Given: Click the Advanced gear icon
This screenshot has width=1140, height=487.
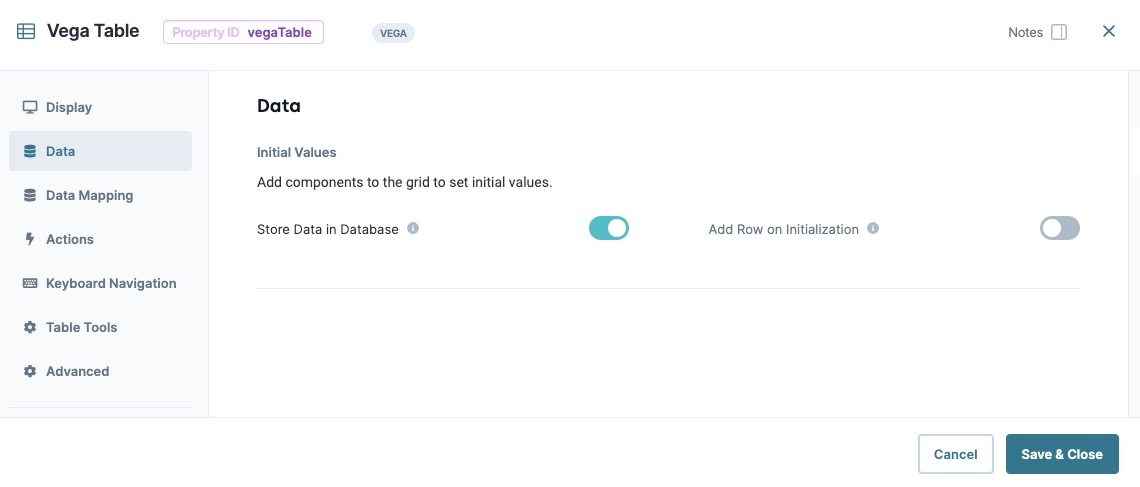Looking at the screenshot, I should (30, 371).
